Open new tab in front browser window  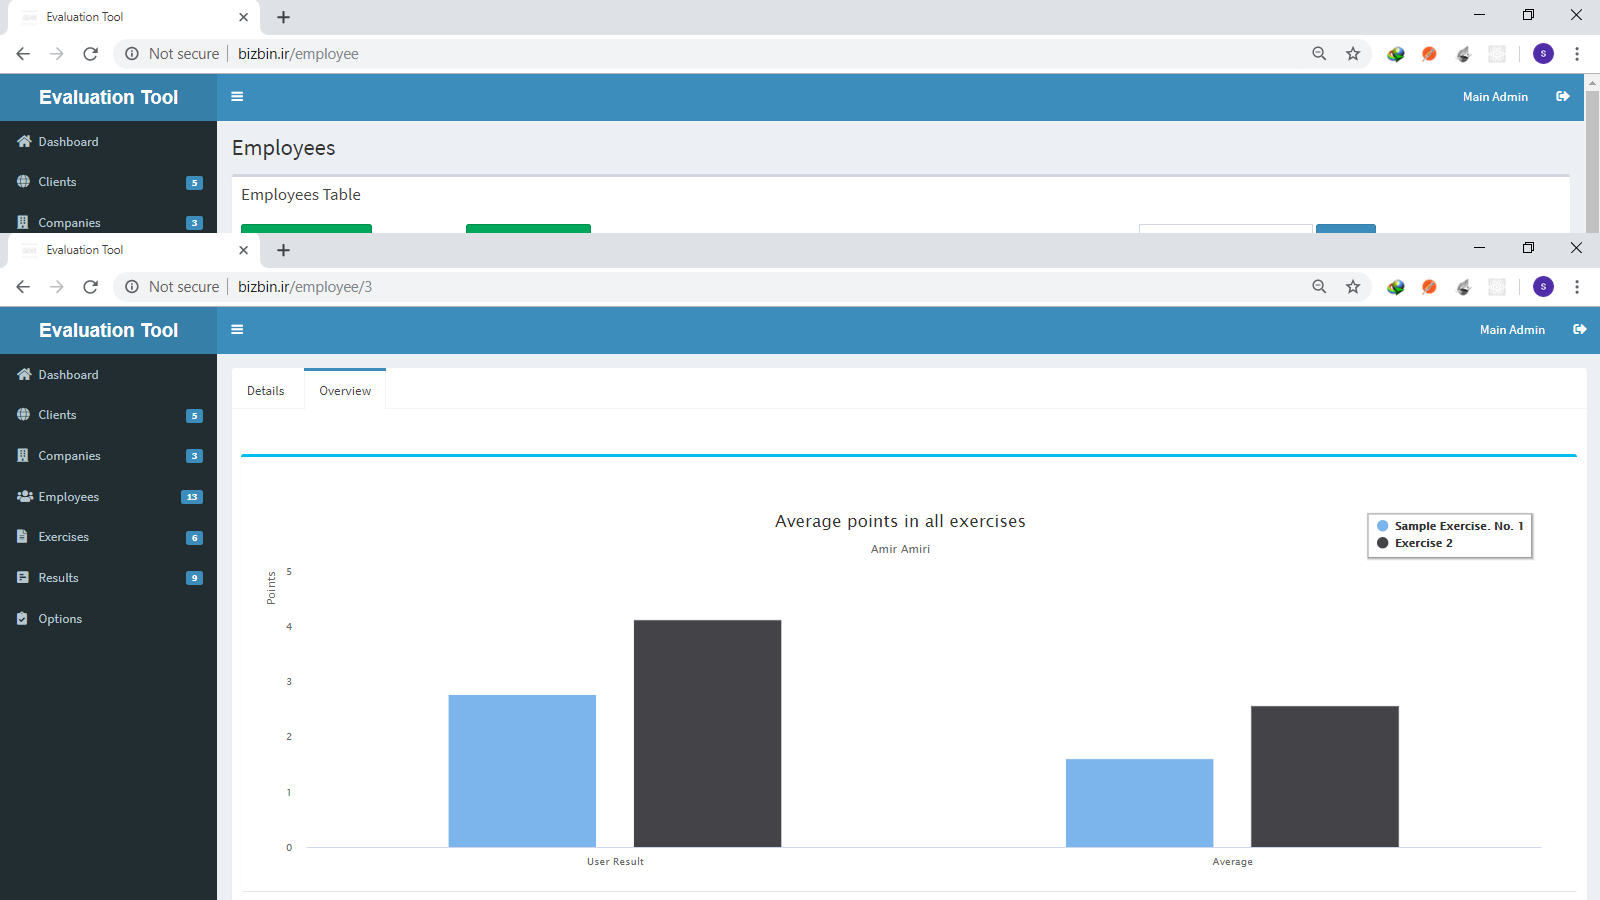(x=283, y=250)
